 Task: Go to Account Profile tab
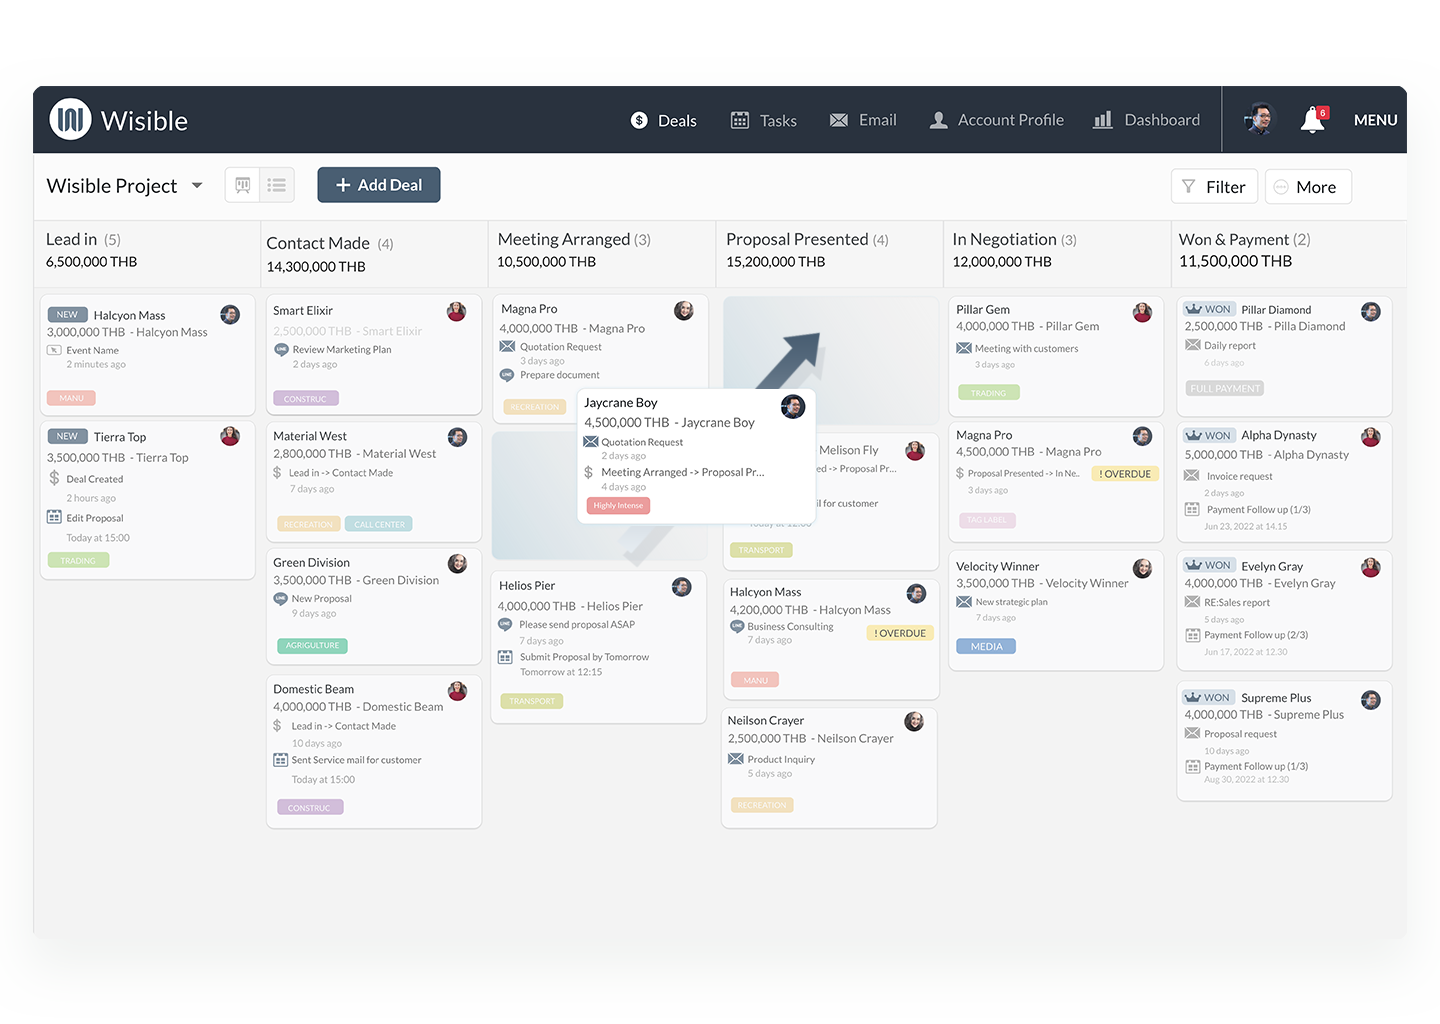coord(997,120)
